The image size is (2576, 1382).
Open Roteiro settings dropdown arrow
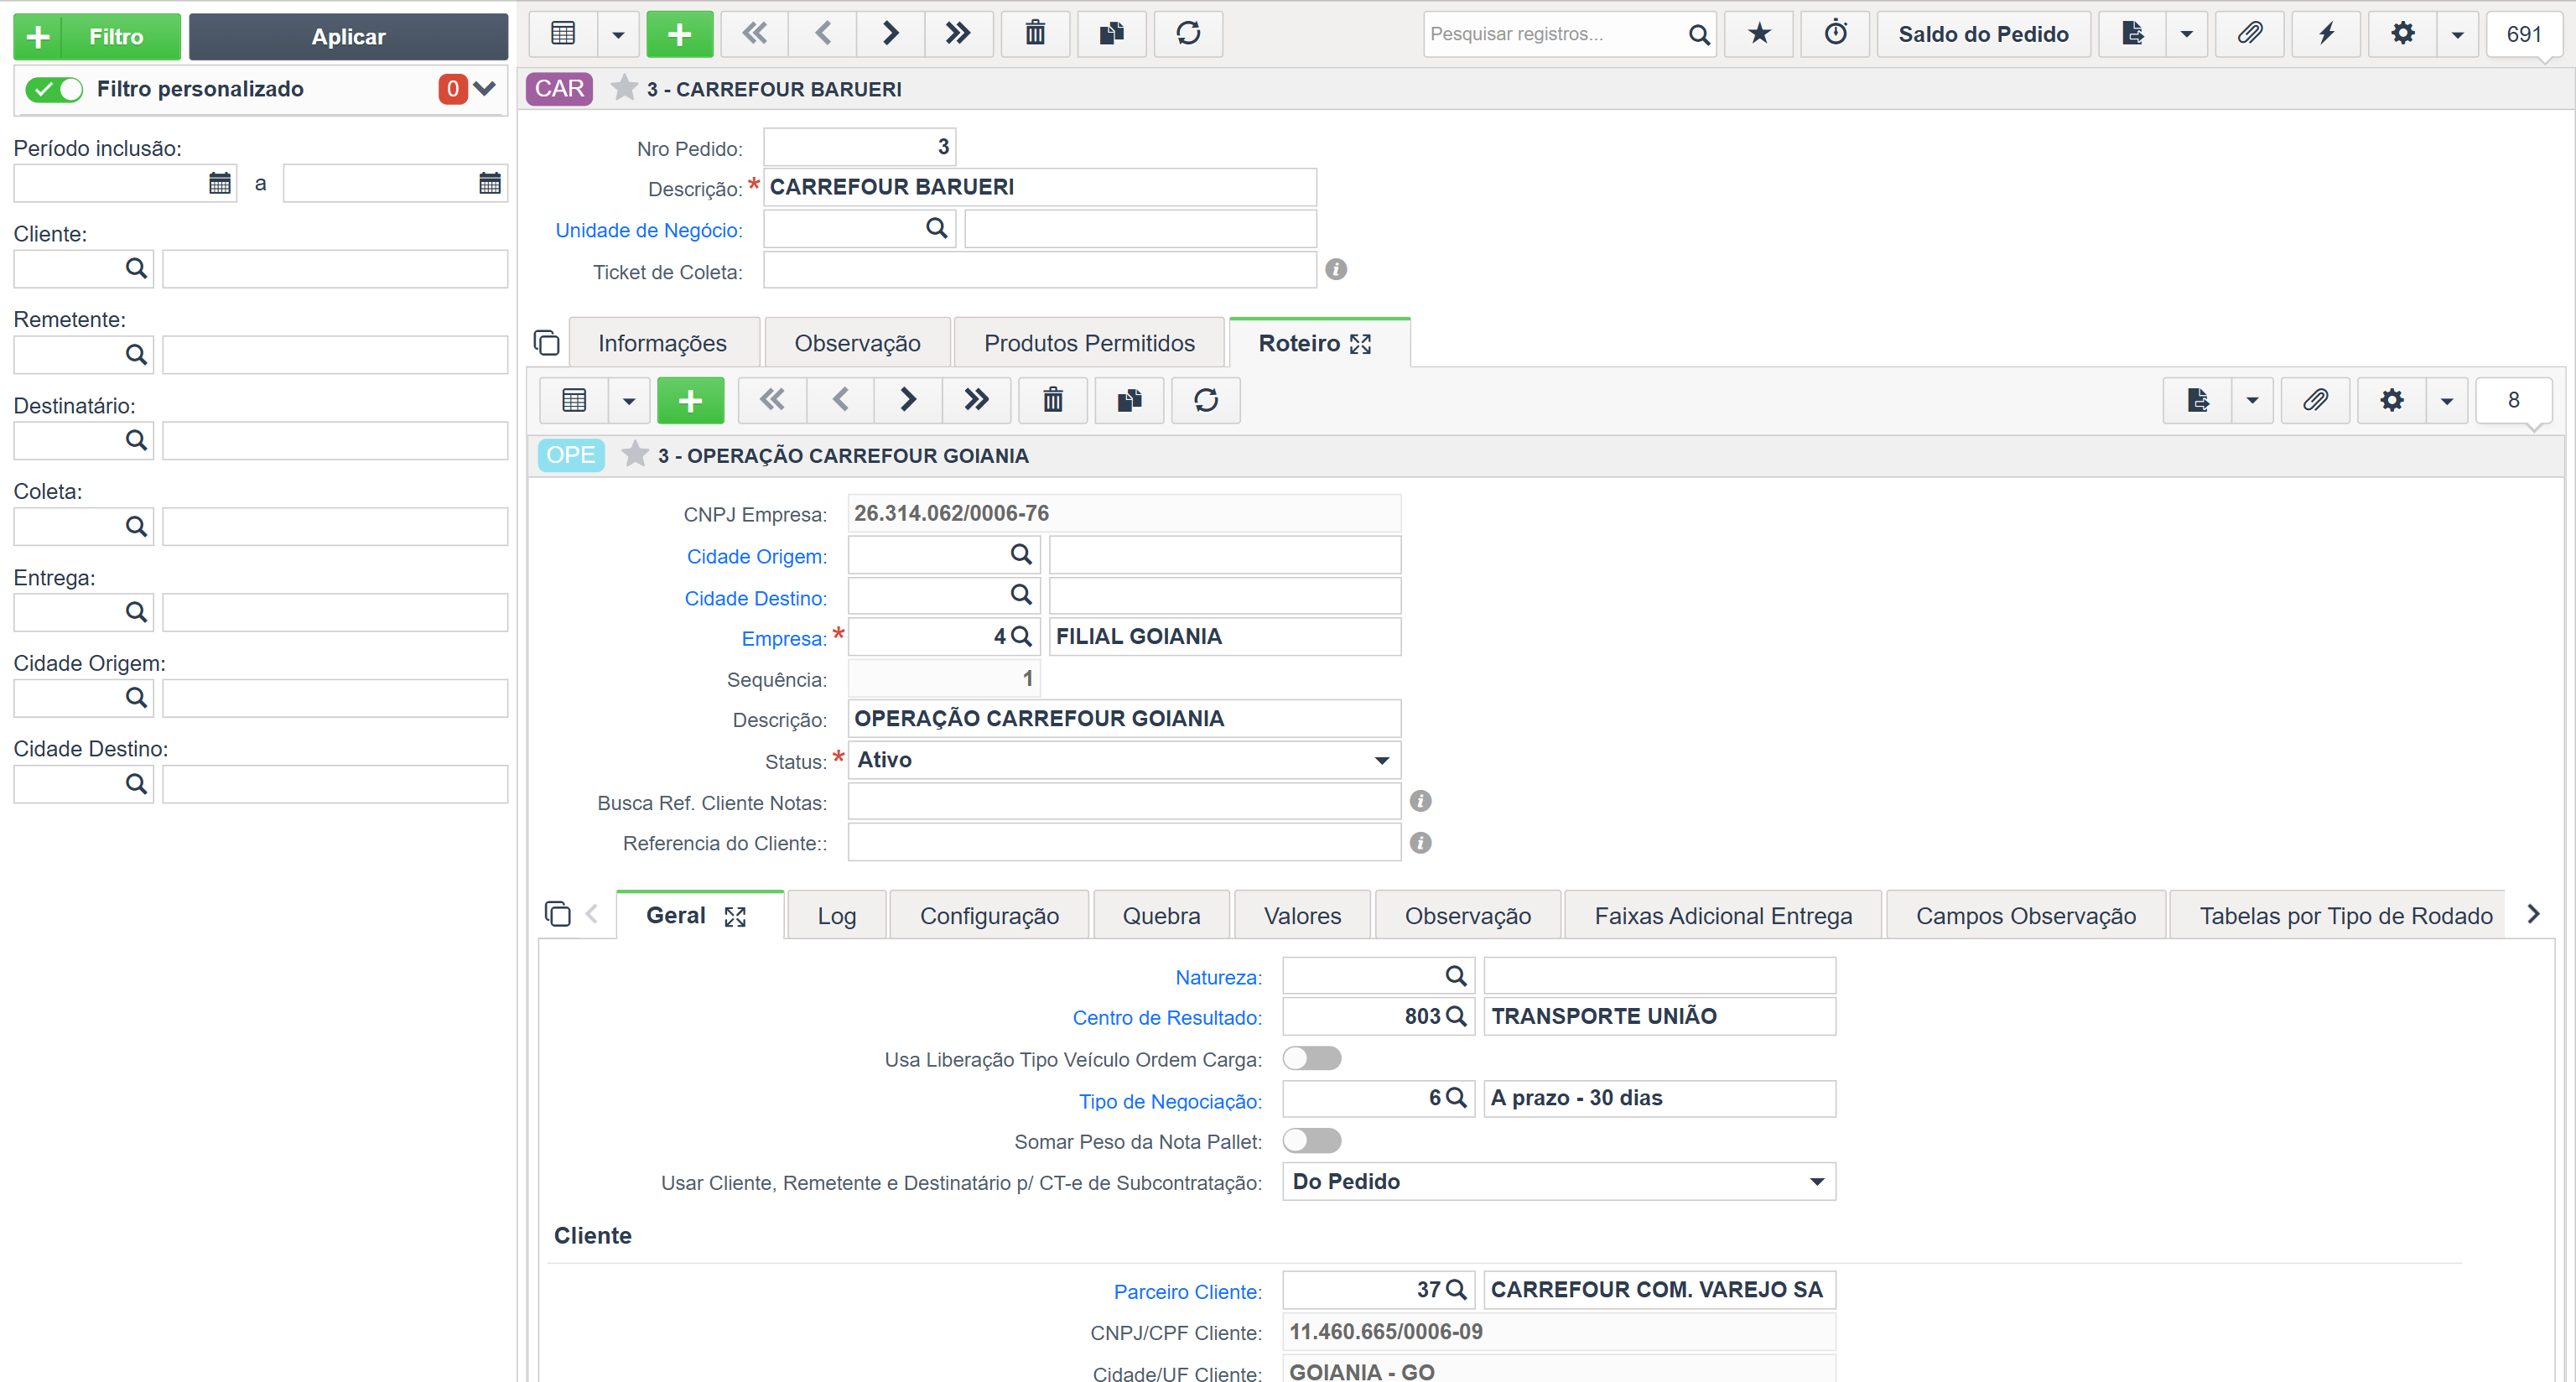(2447, 401)
